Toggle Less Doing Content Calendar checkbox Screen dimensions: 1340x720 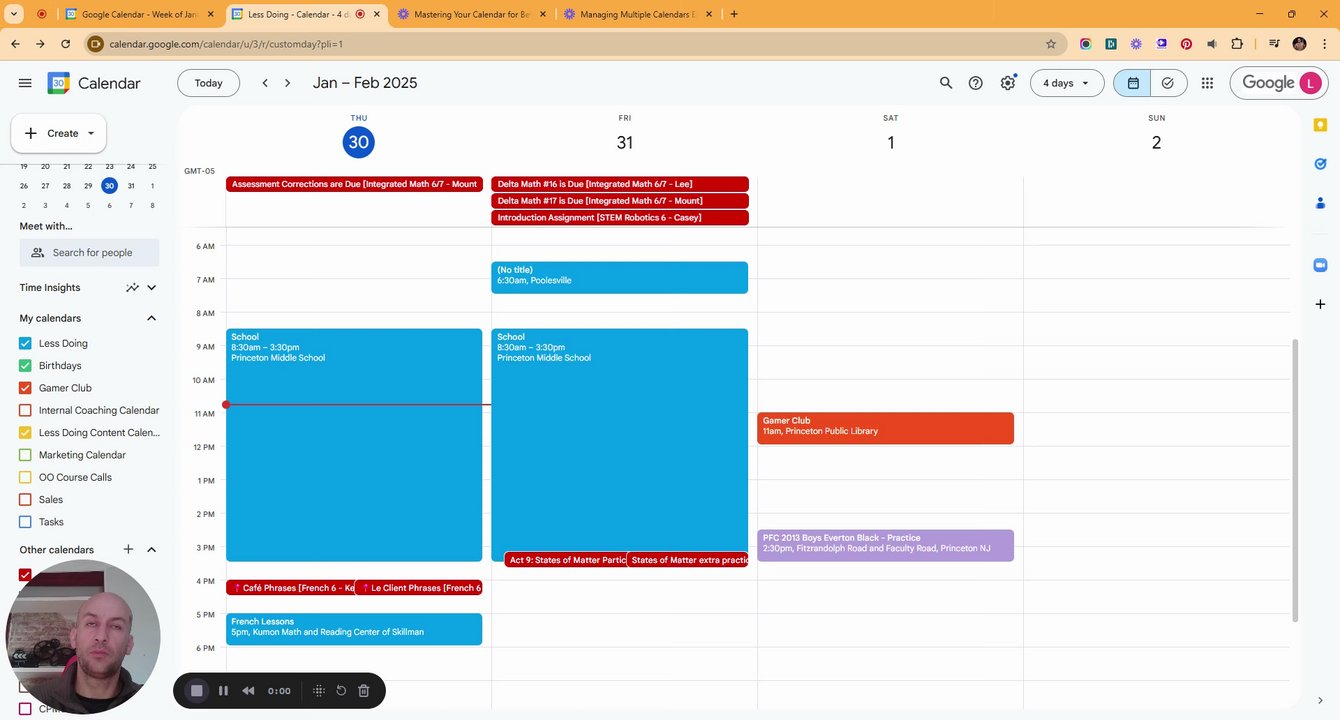(26, 433)
